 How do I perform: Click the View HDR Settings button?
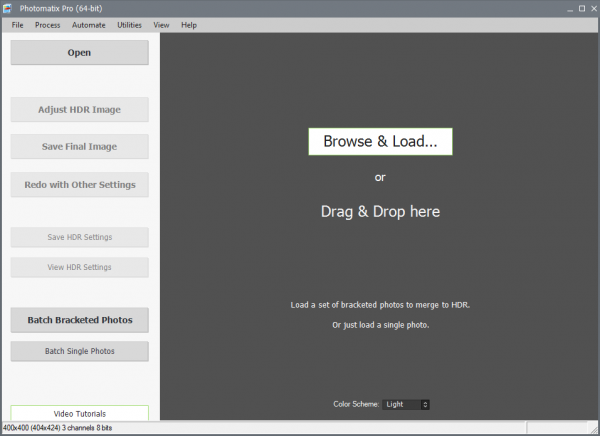79,267
